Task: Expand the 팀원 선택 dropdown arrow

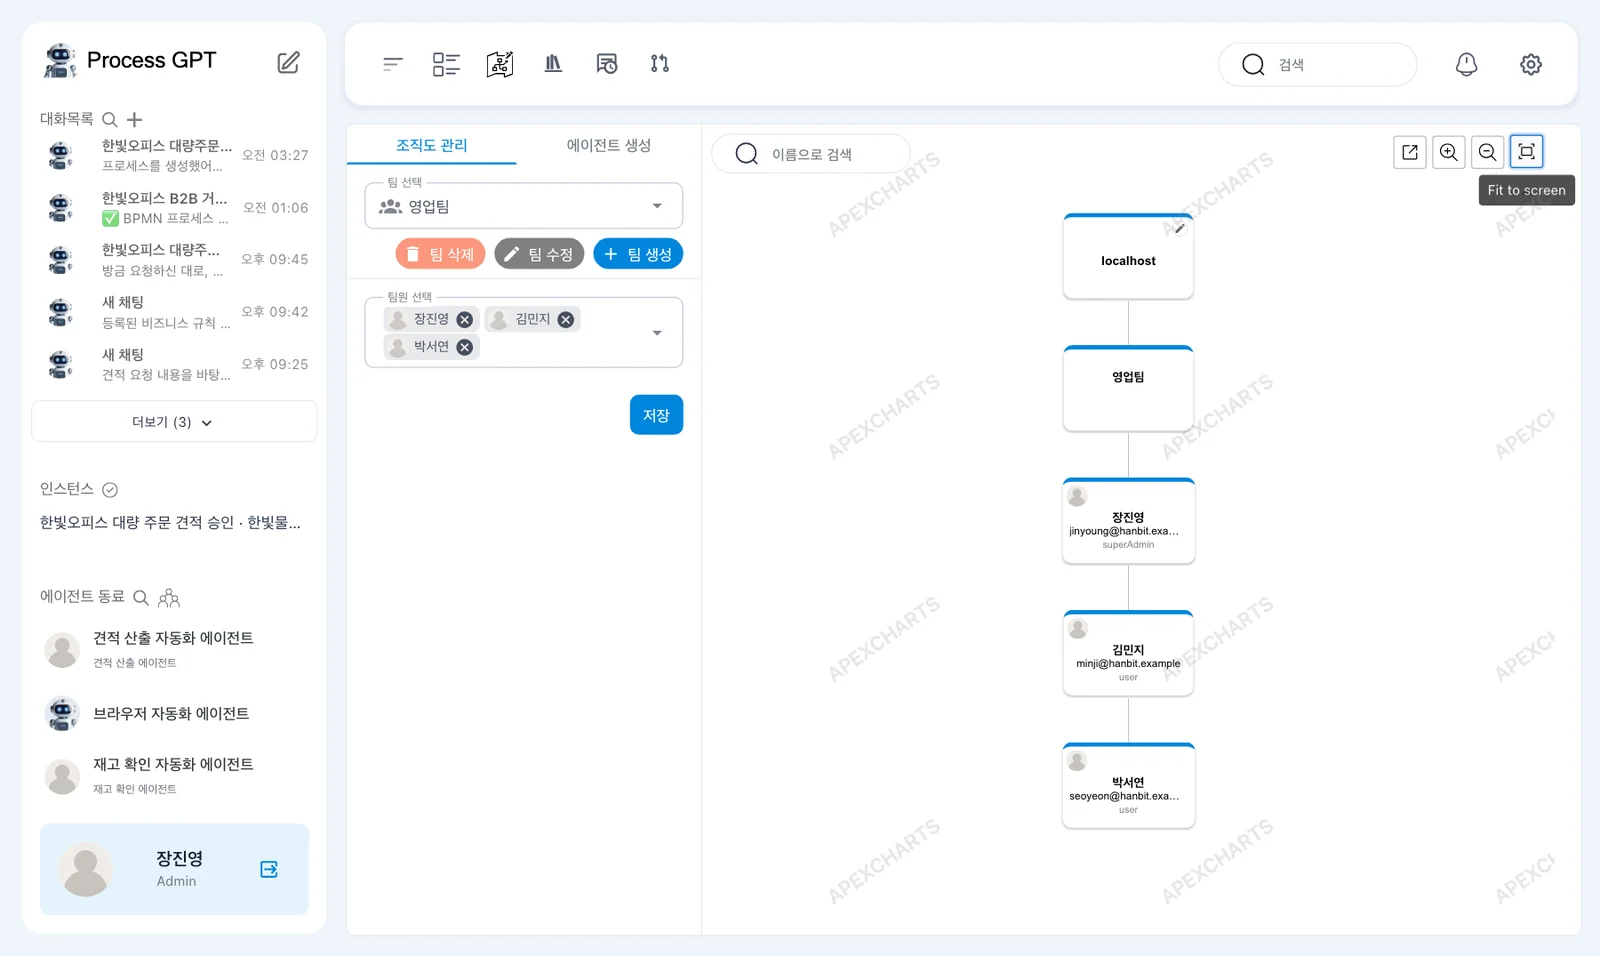Action: (x=657, y=333)
